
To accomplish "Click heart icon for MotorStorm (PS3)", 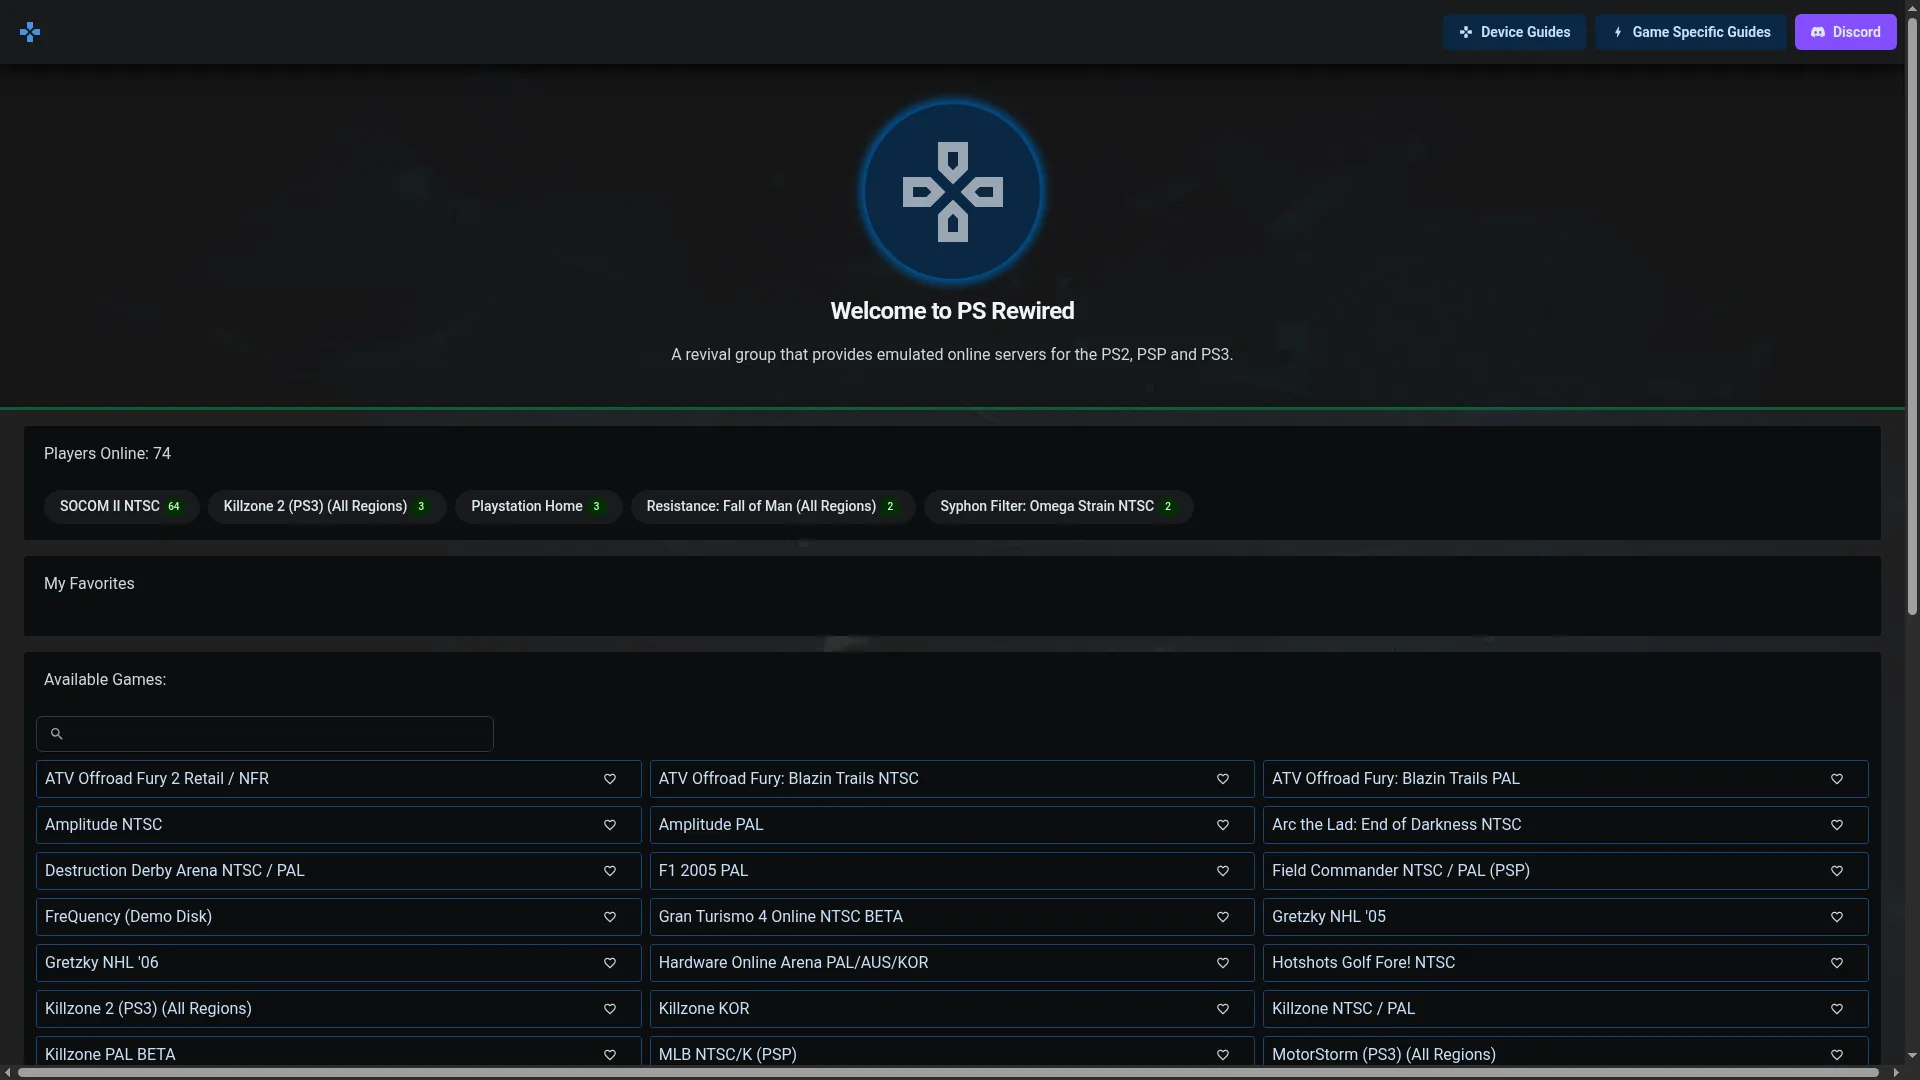I will [x=1837, y=1055].
